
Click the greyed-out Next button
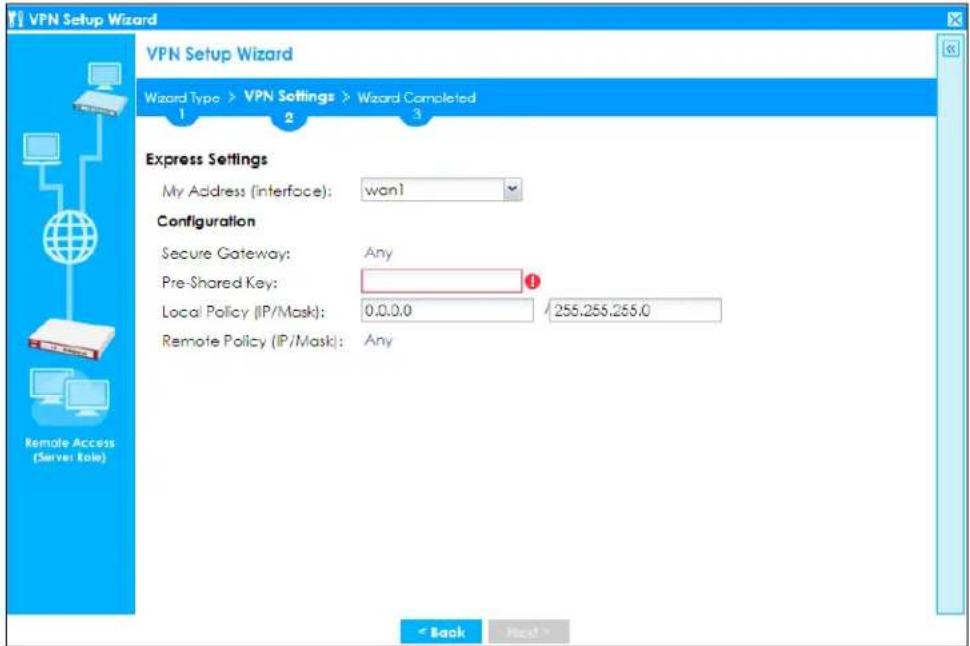click(x=529, y=632)
